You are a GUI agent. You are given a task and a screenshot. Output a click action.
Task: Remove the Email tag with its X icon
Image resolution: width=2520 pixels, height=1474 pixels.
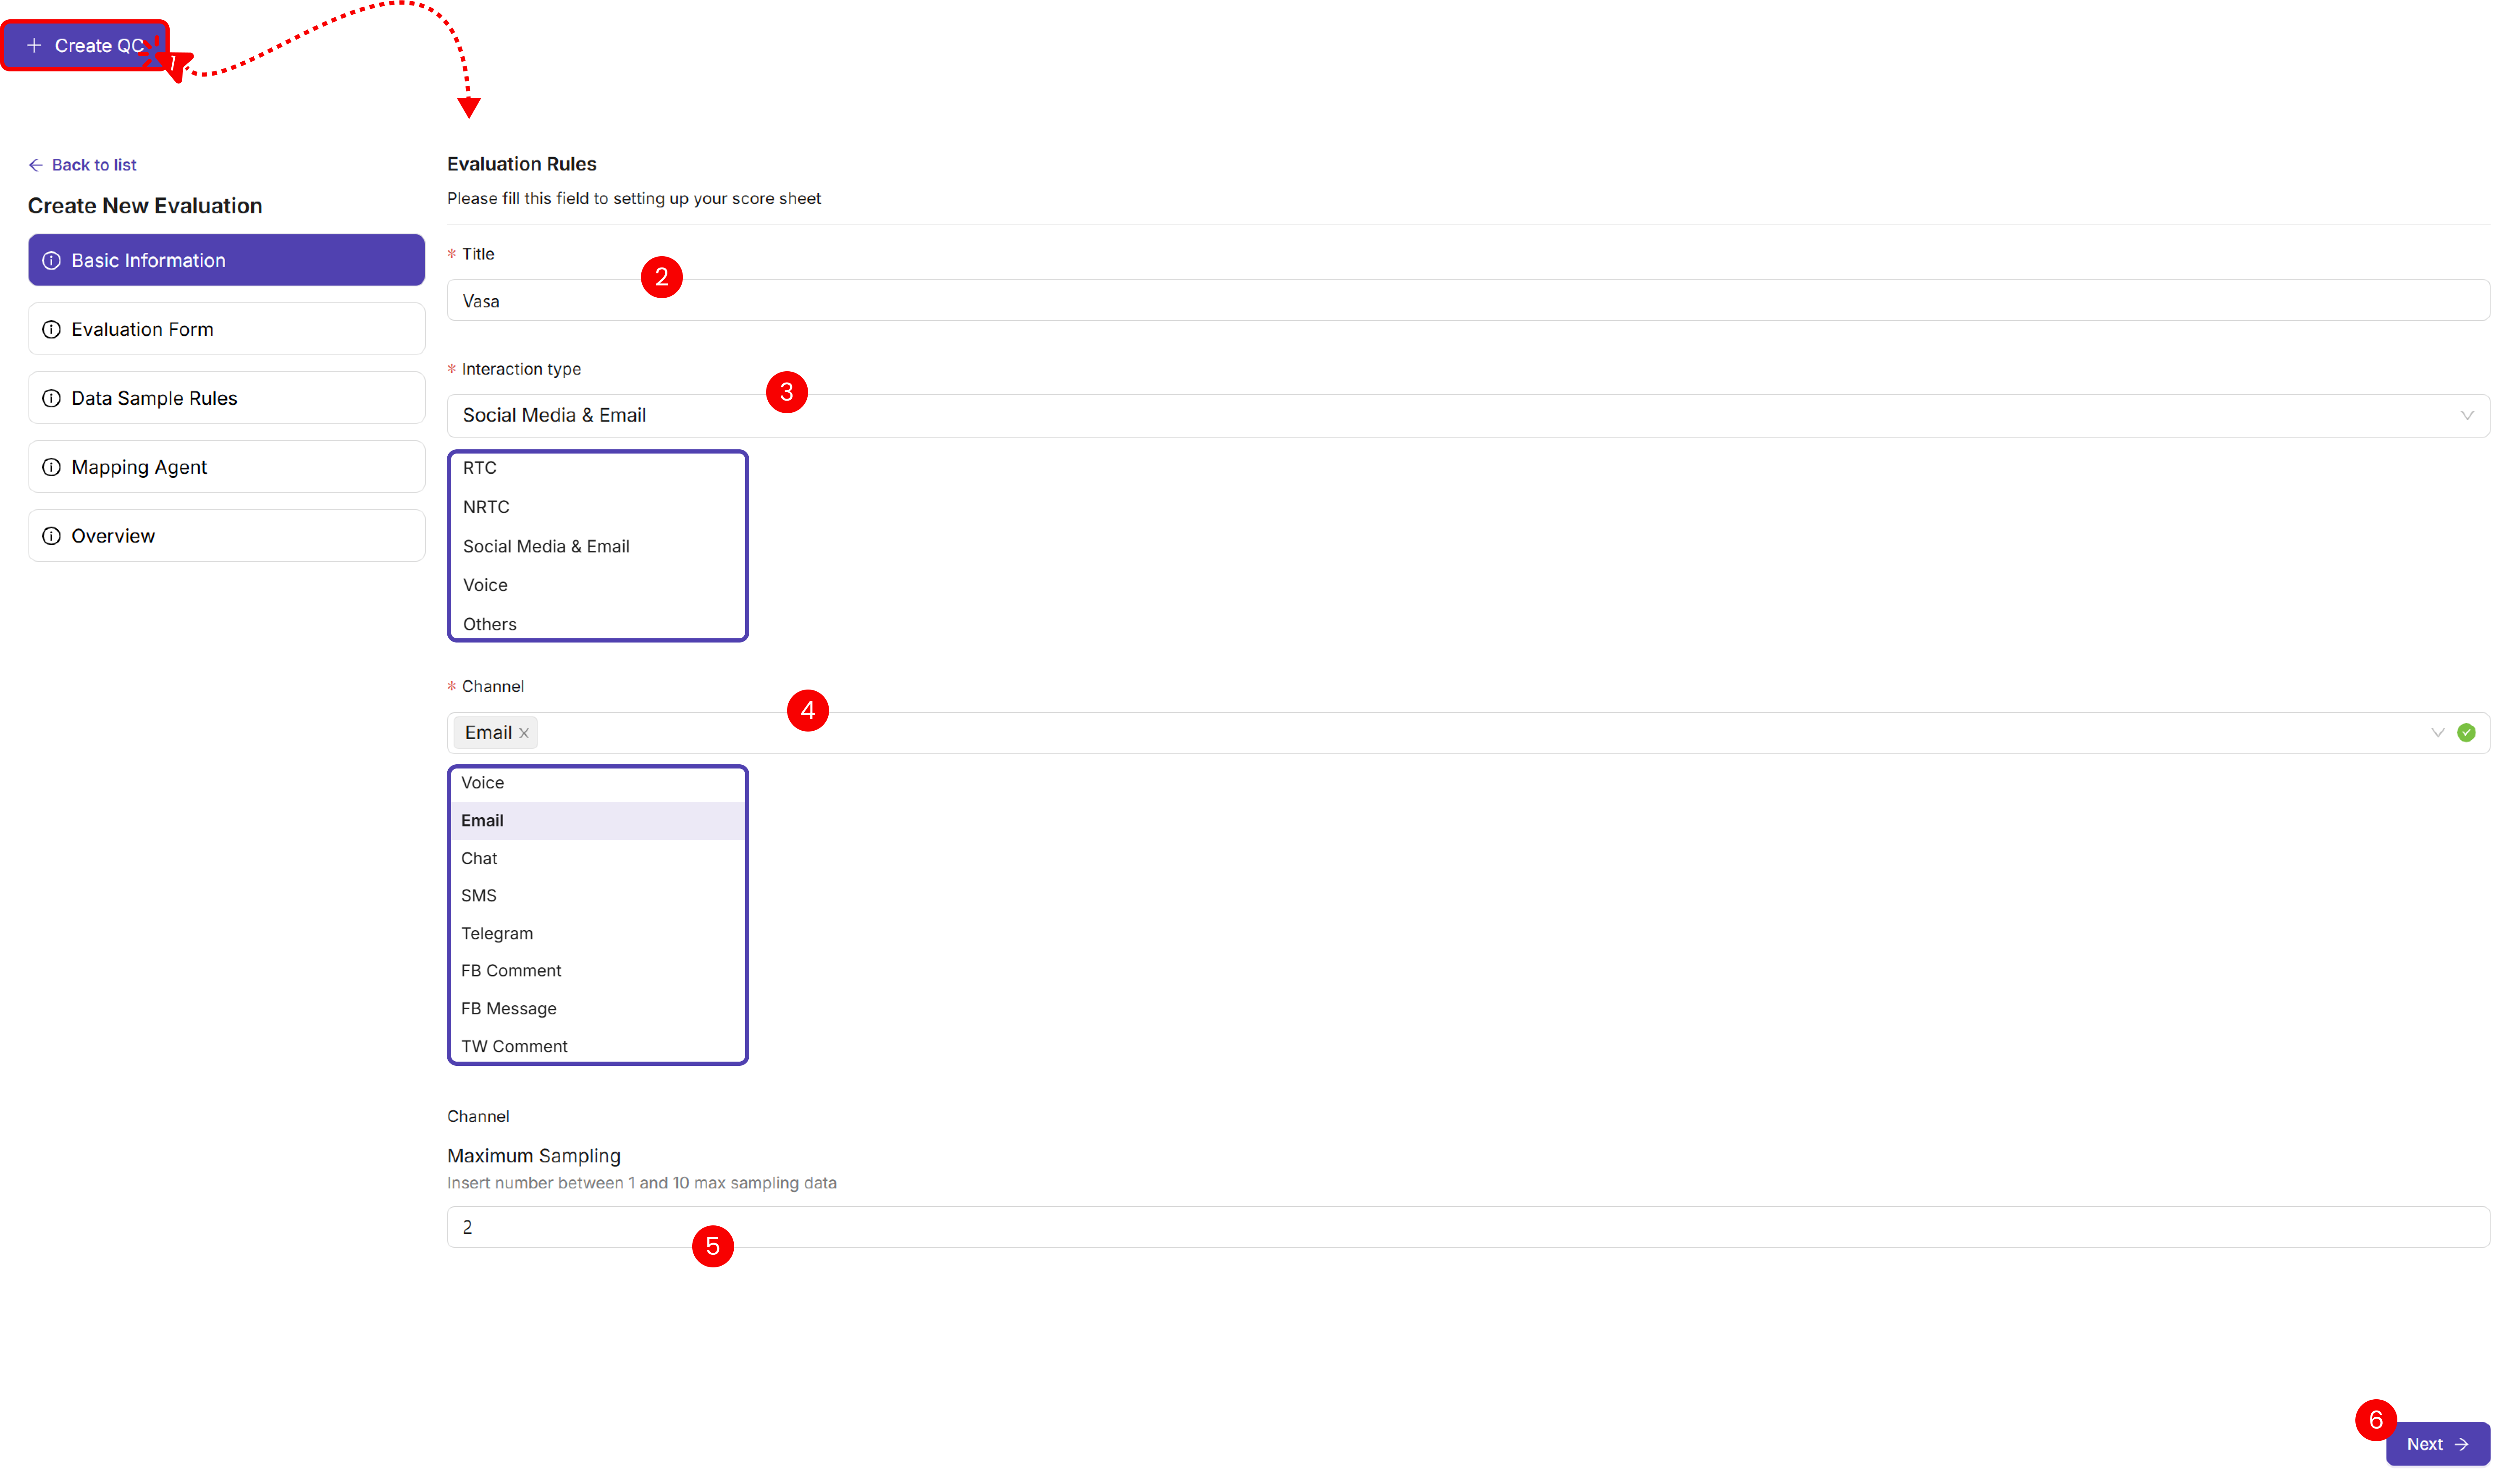click(524, 733)
